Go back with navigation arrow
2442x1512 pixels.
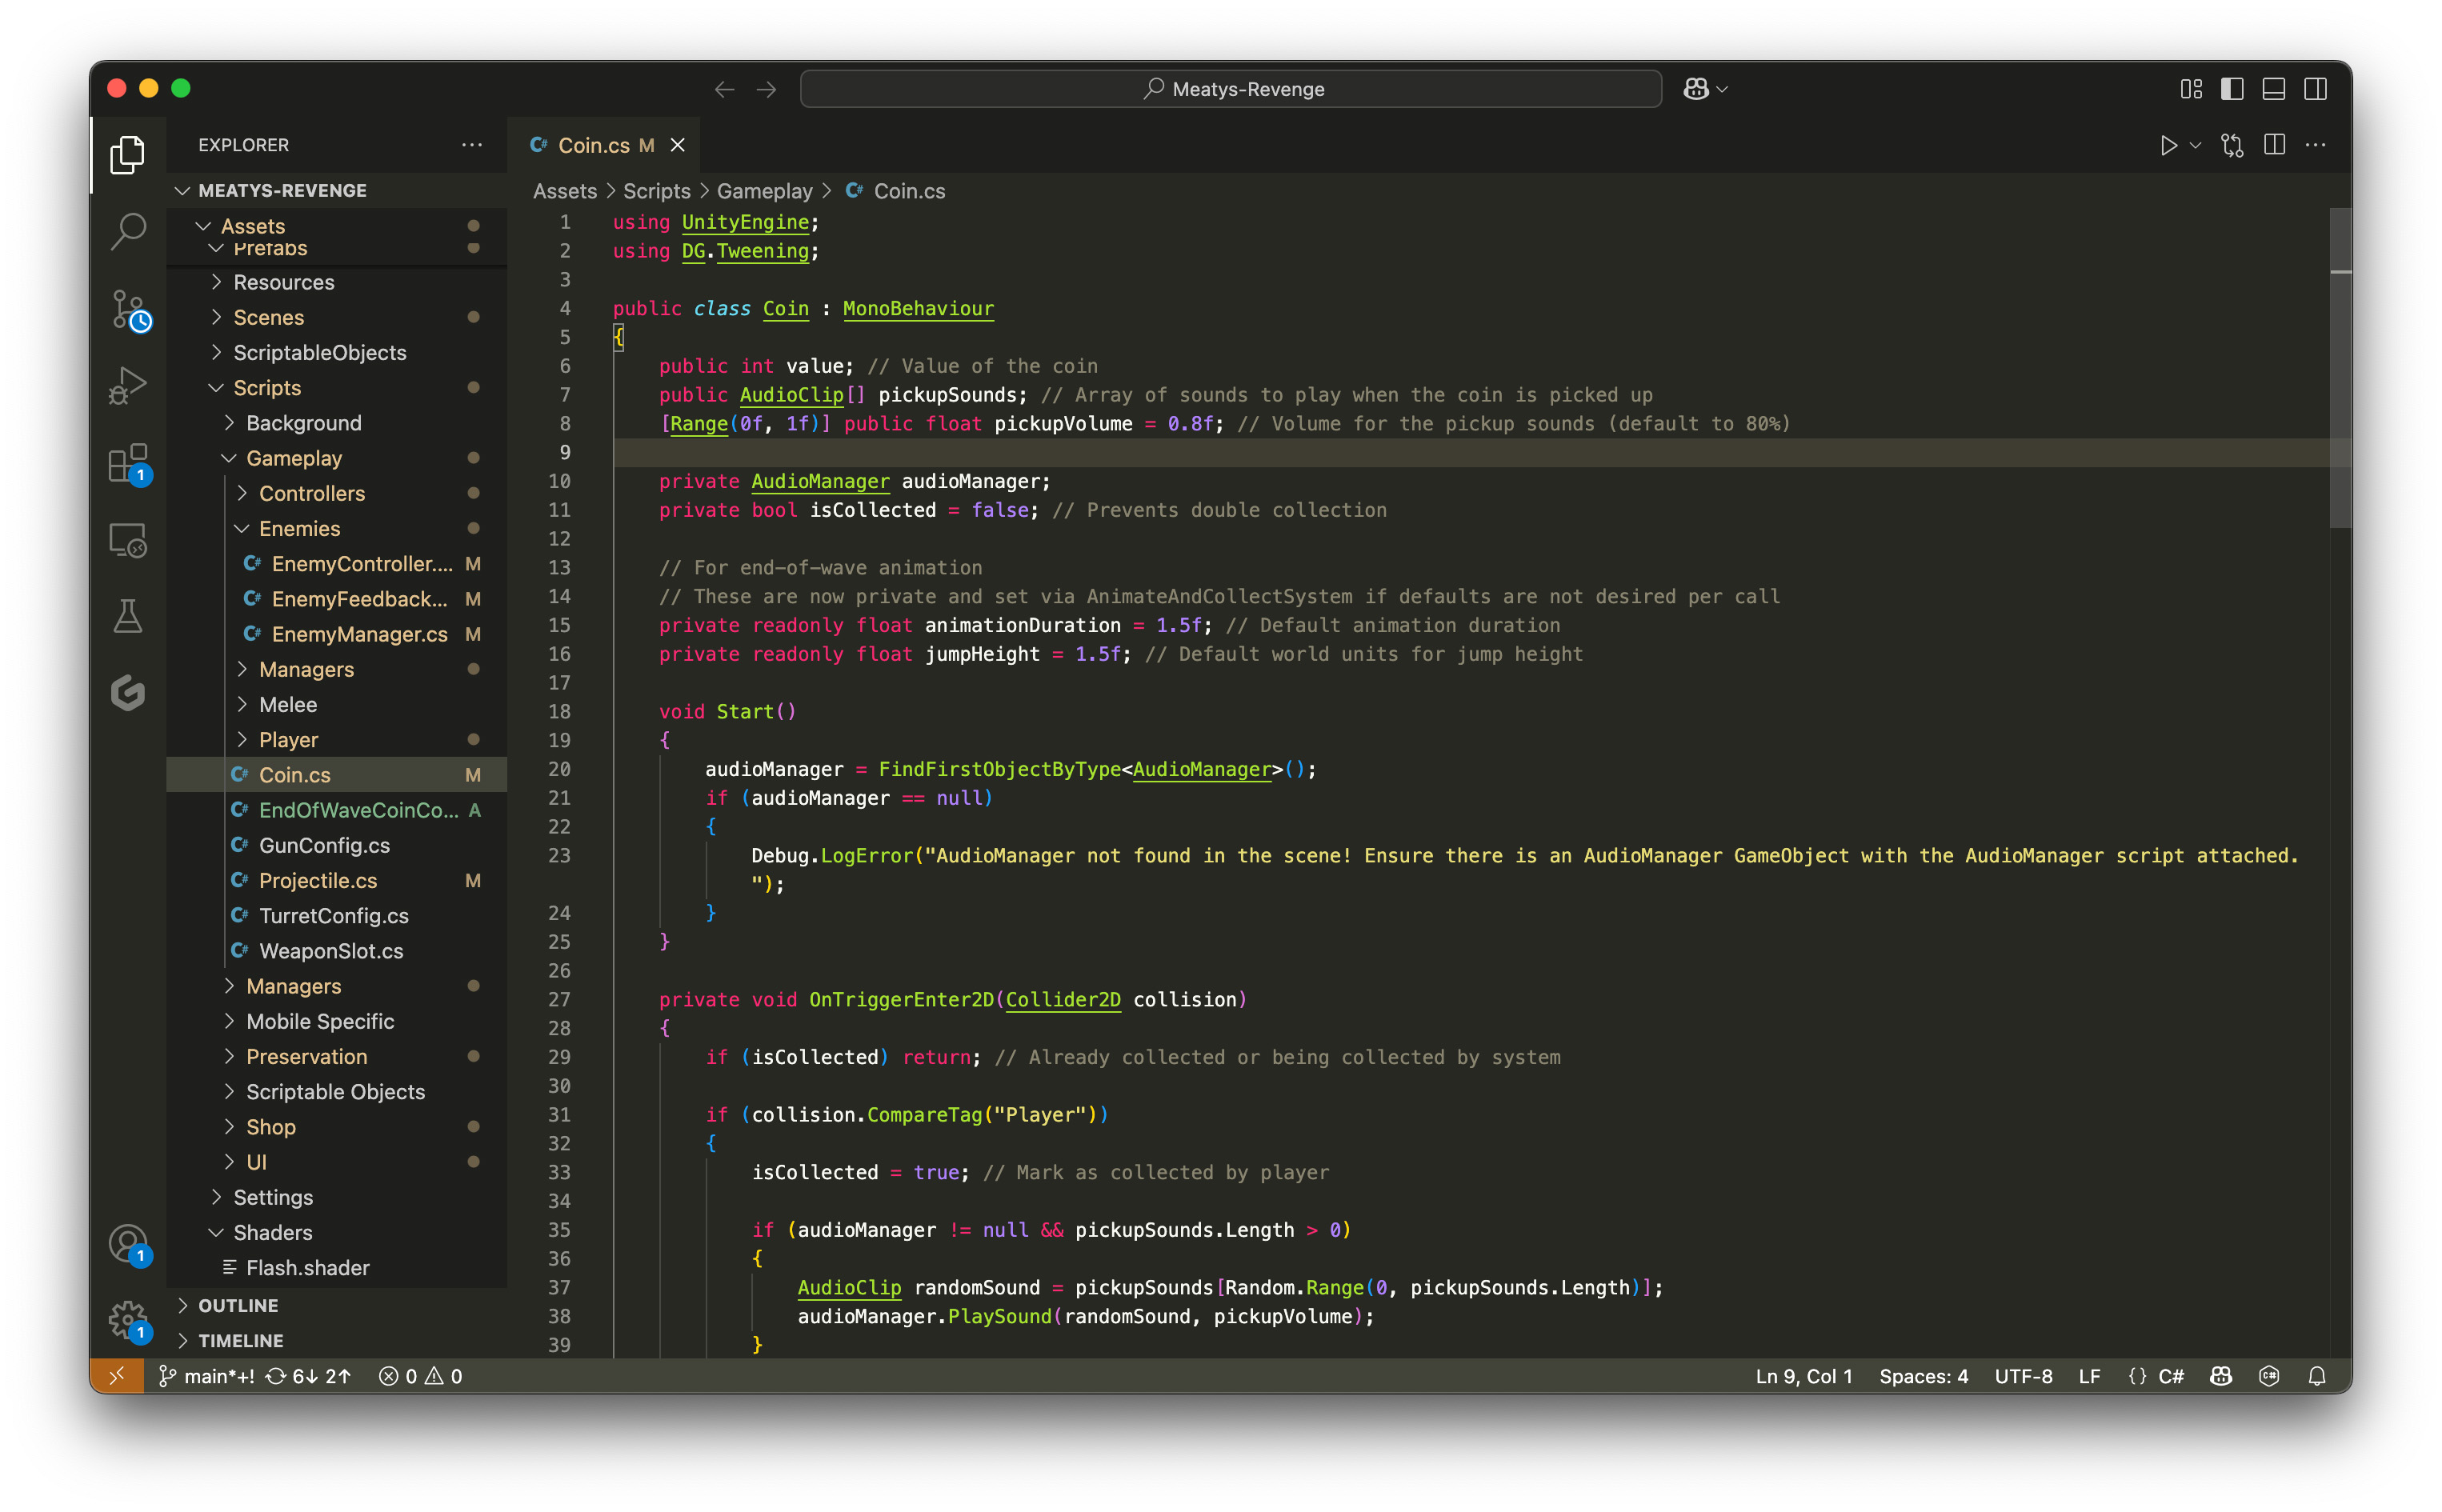click(725, 89)
